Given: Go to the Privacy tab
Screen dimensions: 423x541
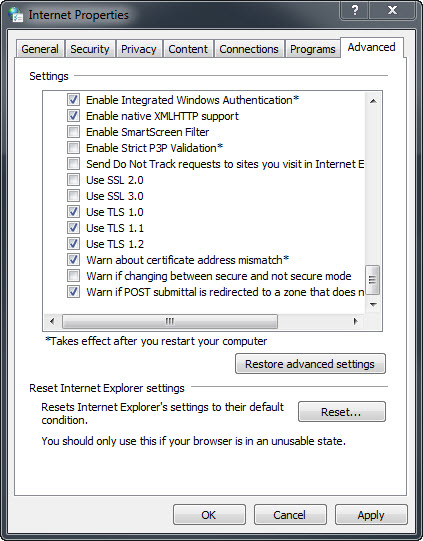Looking at the screenshot, I should pos(139,49).
